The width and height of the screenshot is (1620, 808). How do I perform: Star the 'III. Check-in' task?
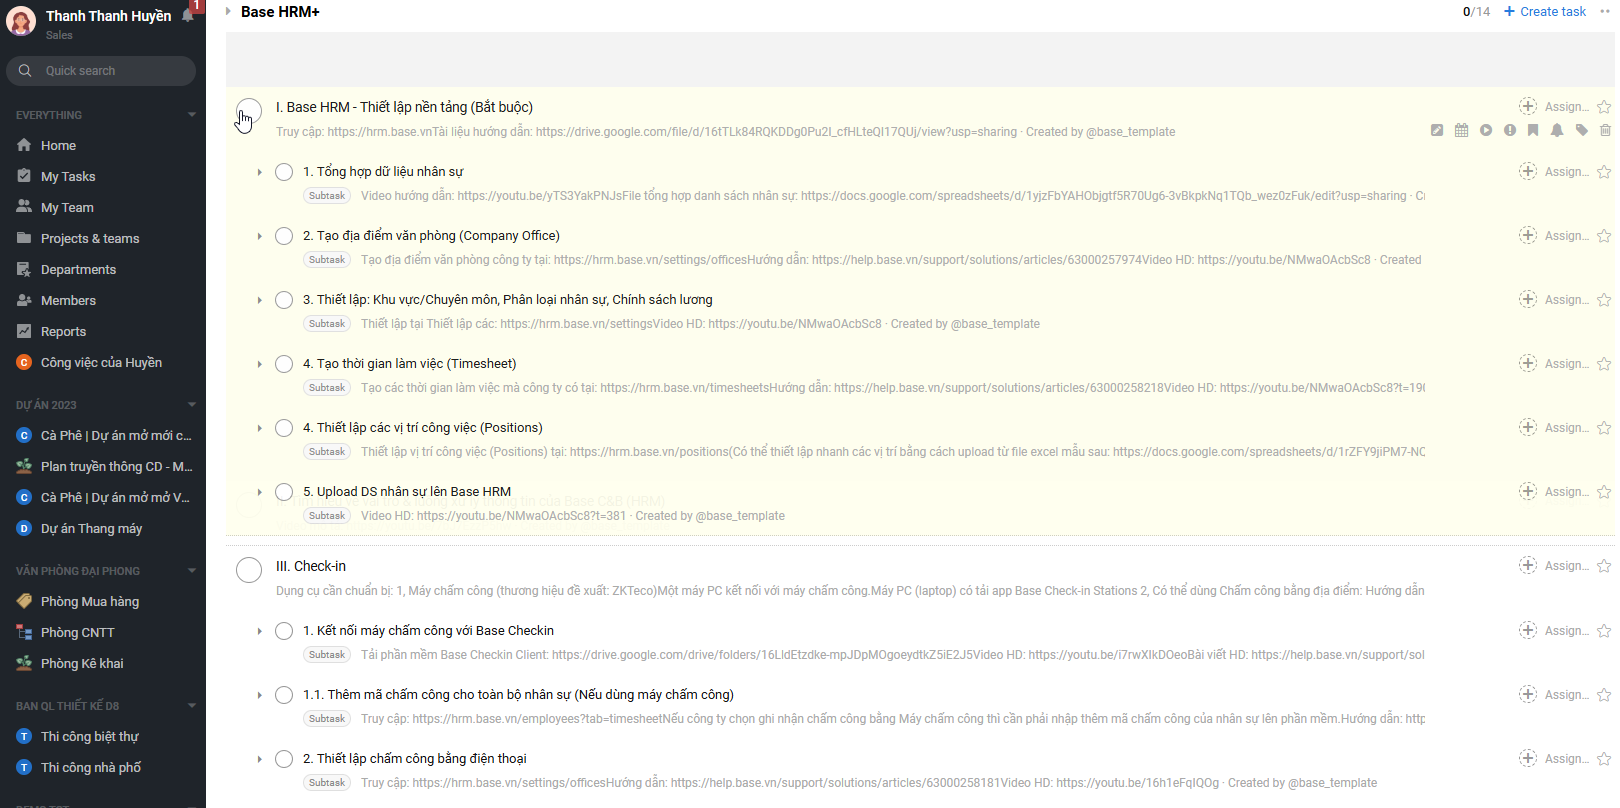(1604, 566)
